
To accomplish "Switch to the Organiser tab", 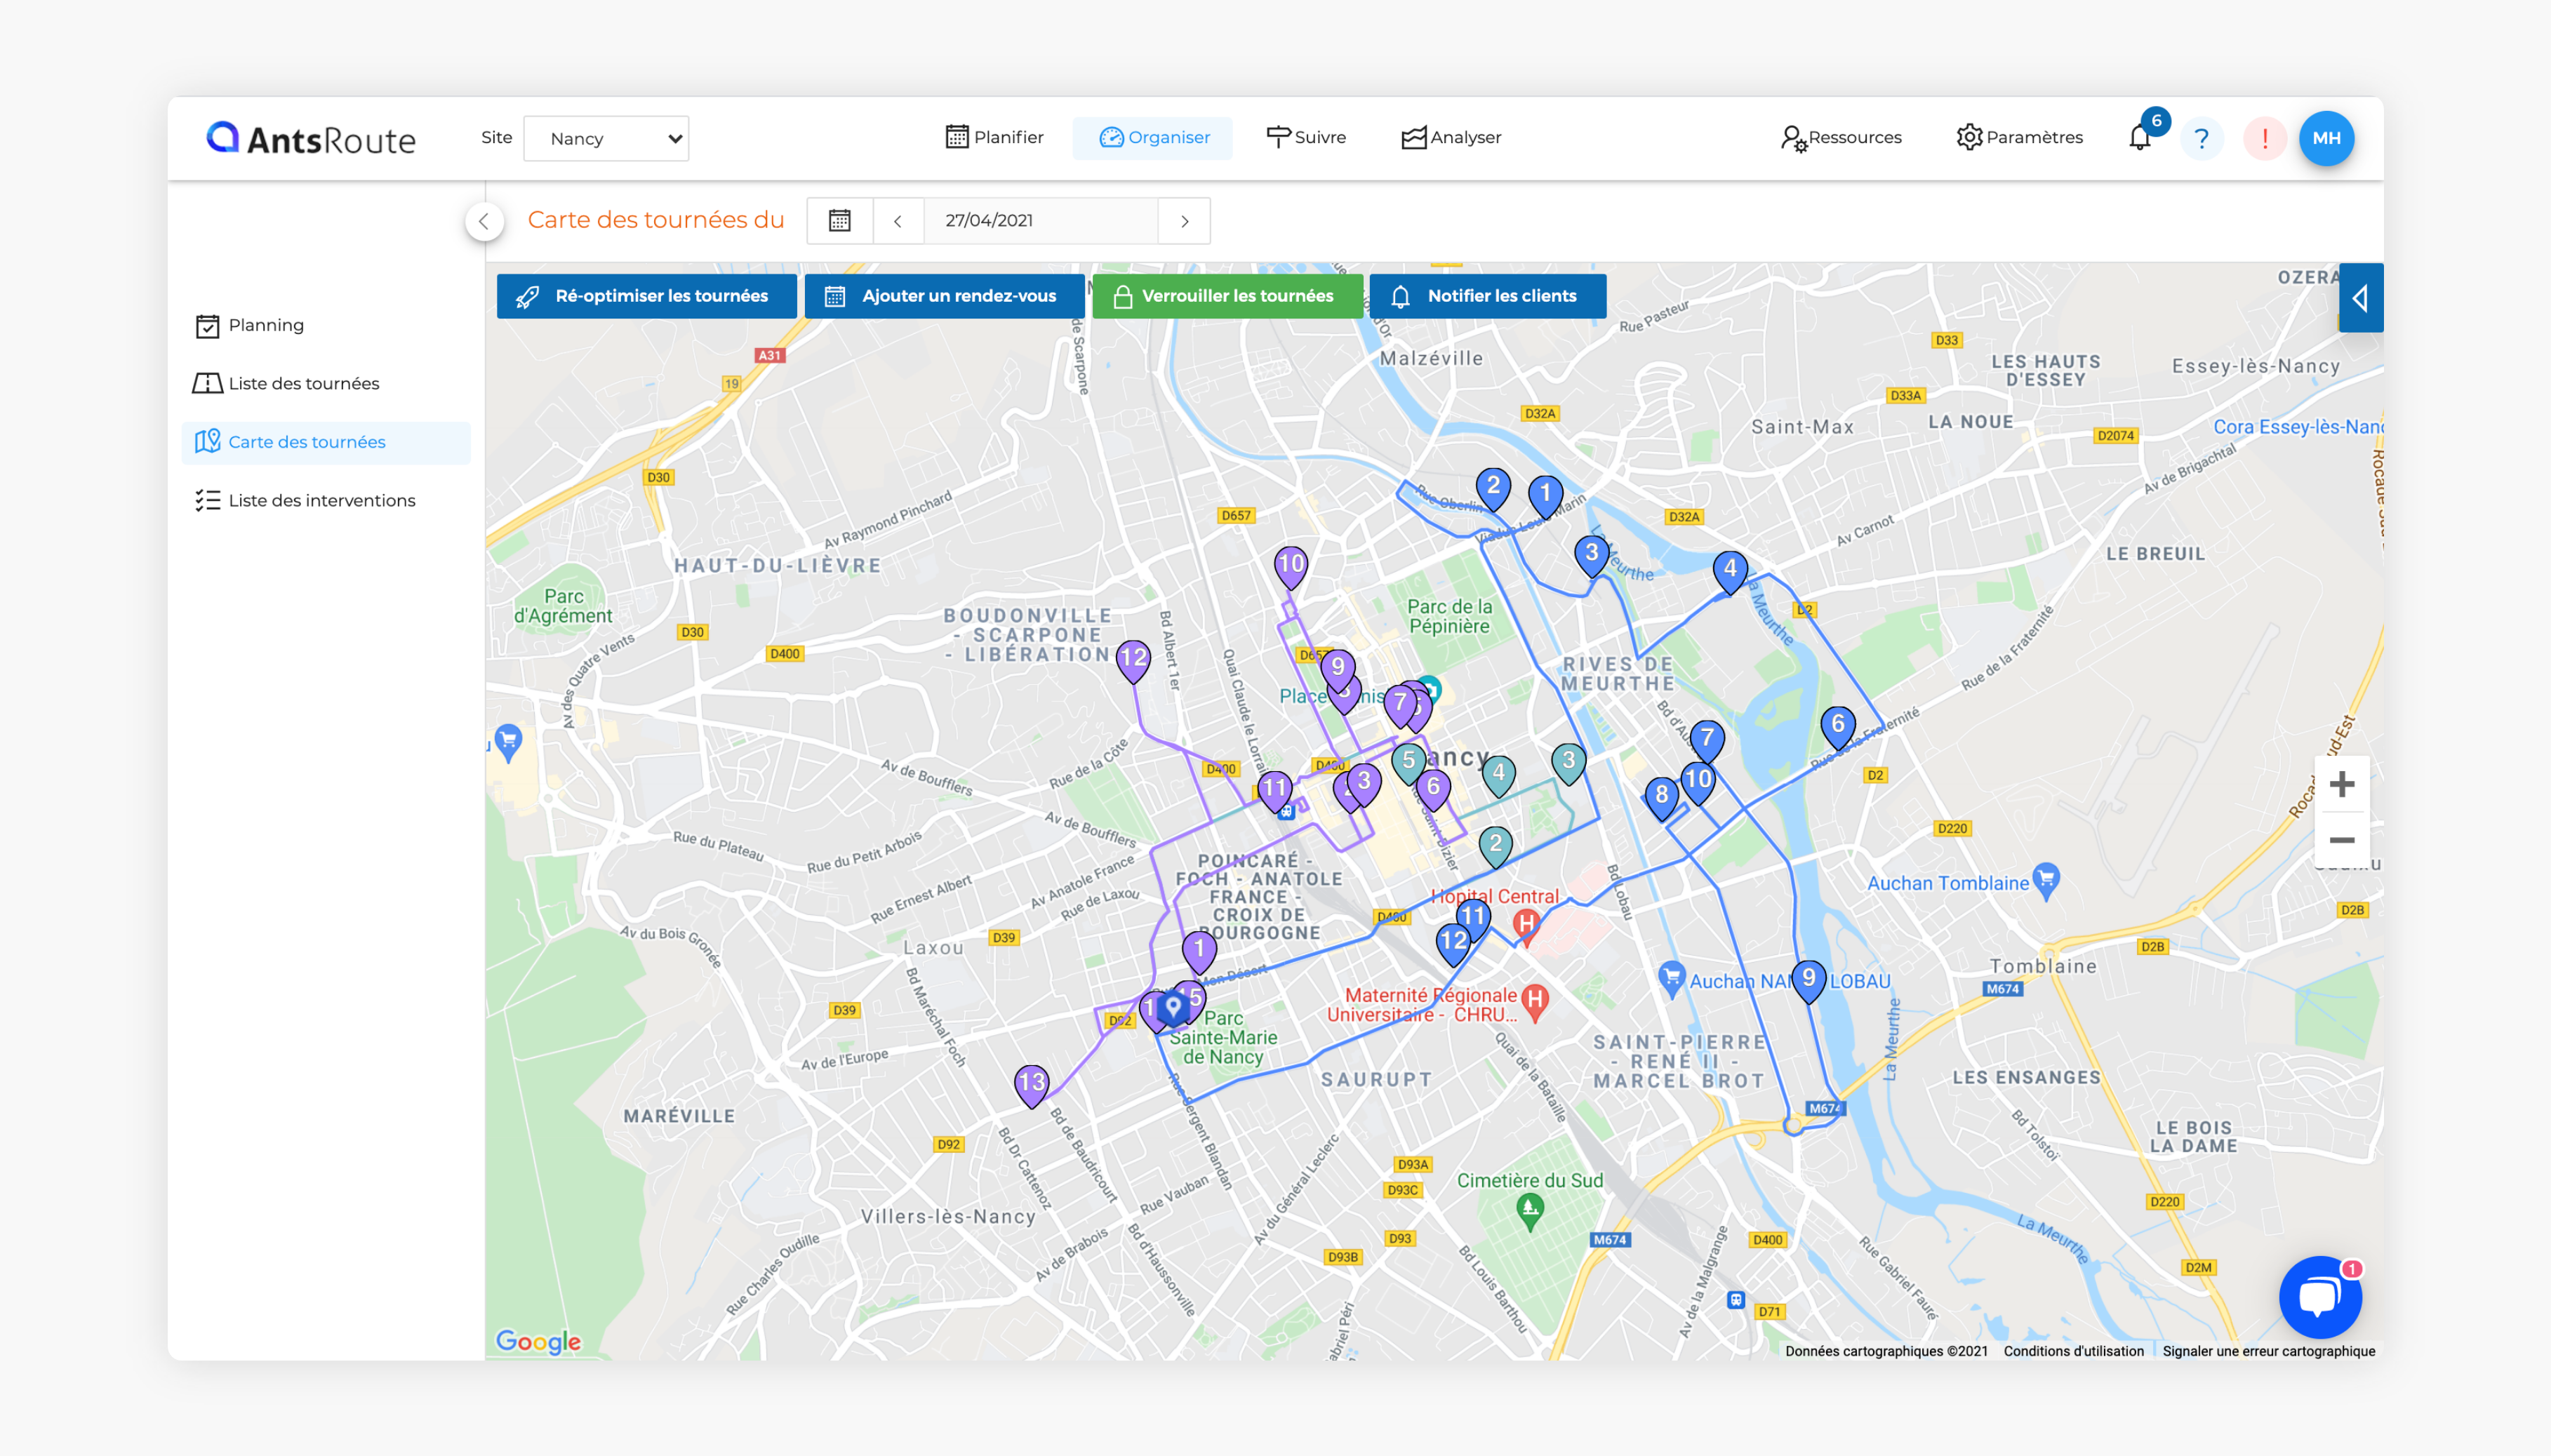I will coord(1153,137).
